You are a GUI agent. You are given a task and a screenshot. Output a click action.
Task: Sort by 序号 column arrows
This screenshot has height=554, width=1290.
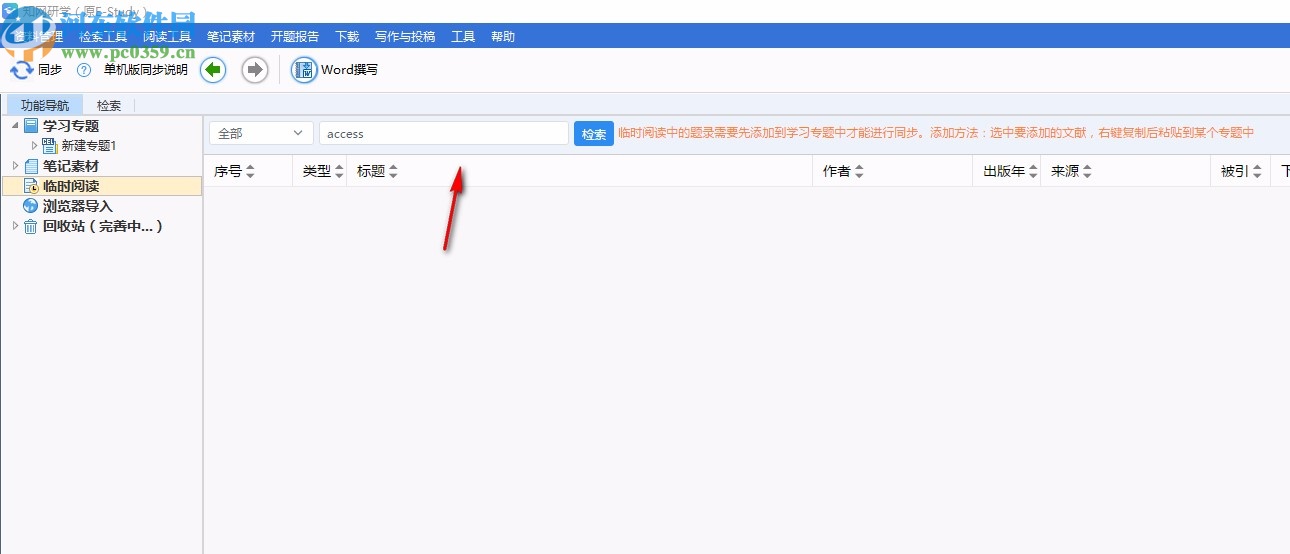(x=250, y=172)
